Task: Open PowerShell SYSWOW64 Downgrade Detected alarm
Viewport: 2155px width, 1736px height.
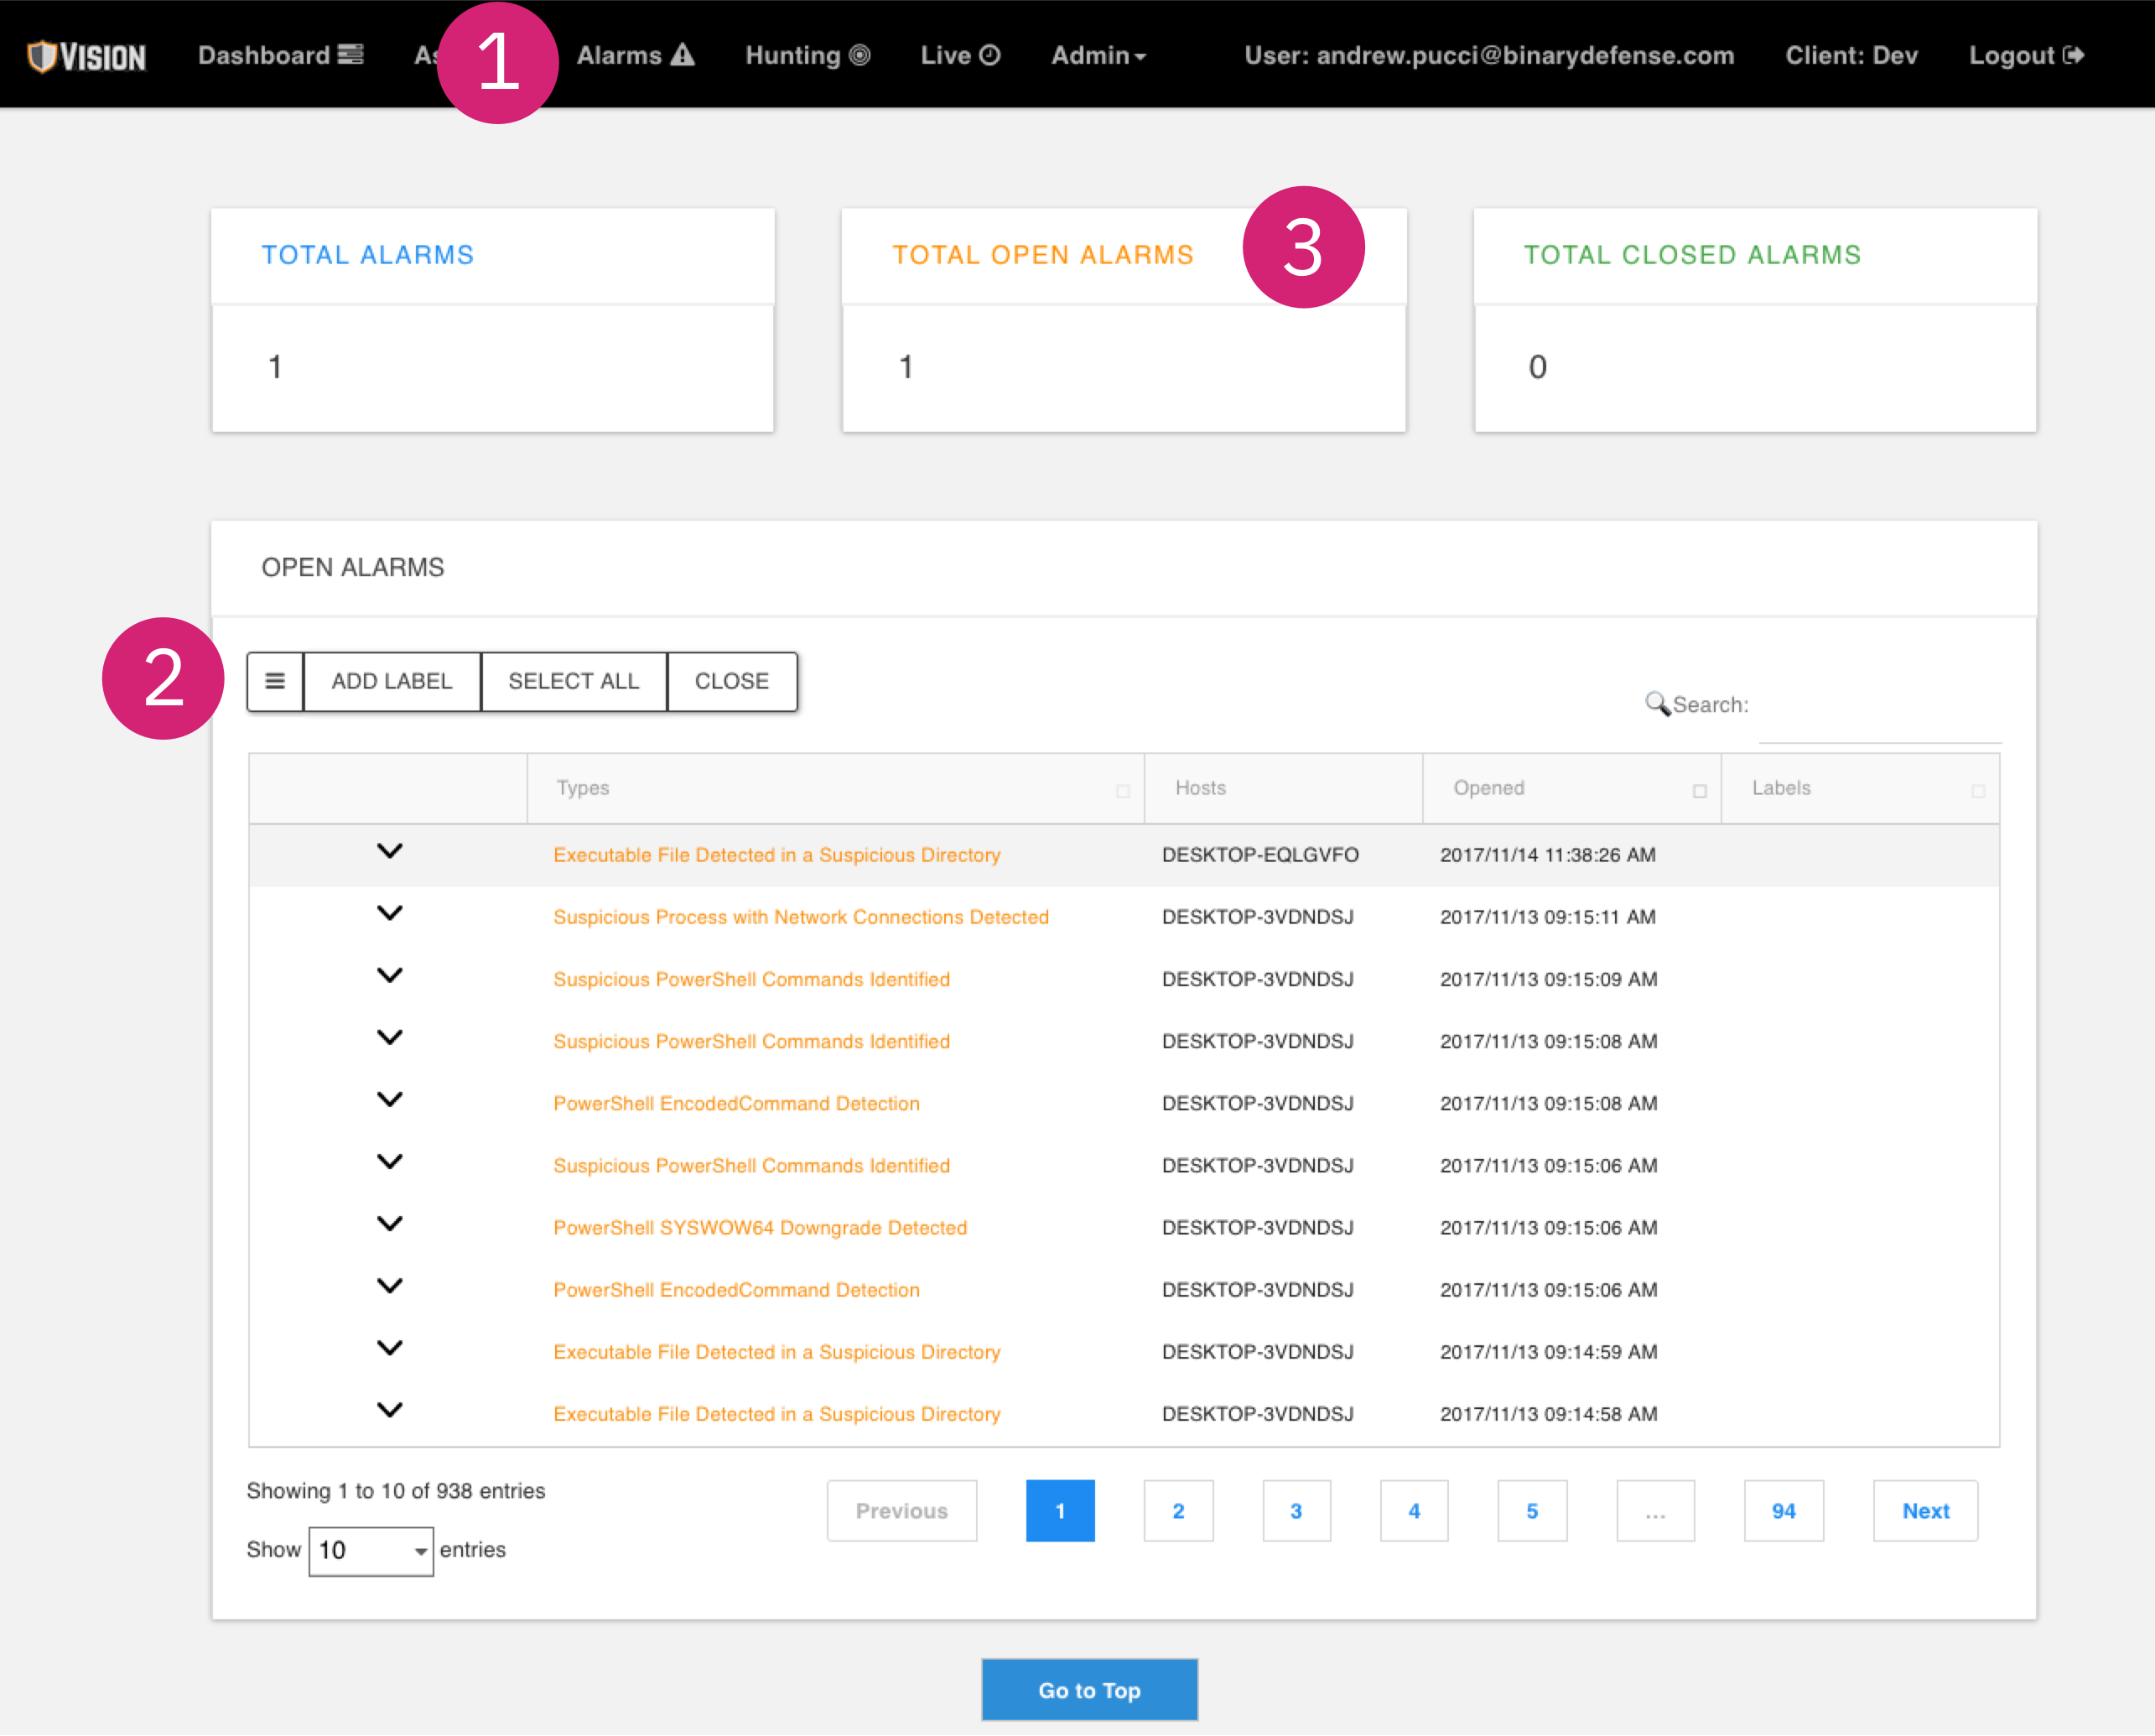Action: coord(760,1228)
